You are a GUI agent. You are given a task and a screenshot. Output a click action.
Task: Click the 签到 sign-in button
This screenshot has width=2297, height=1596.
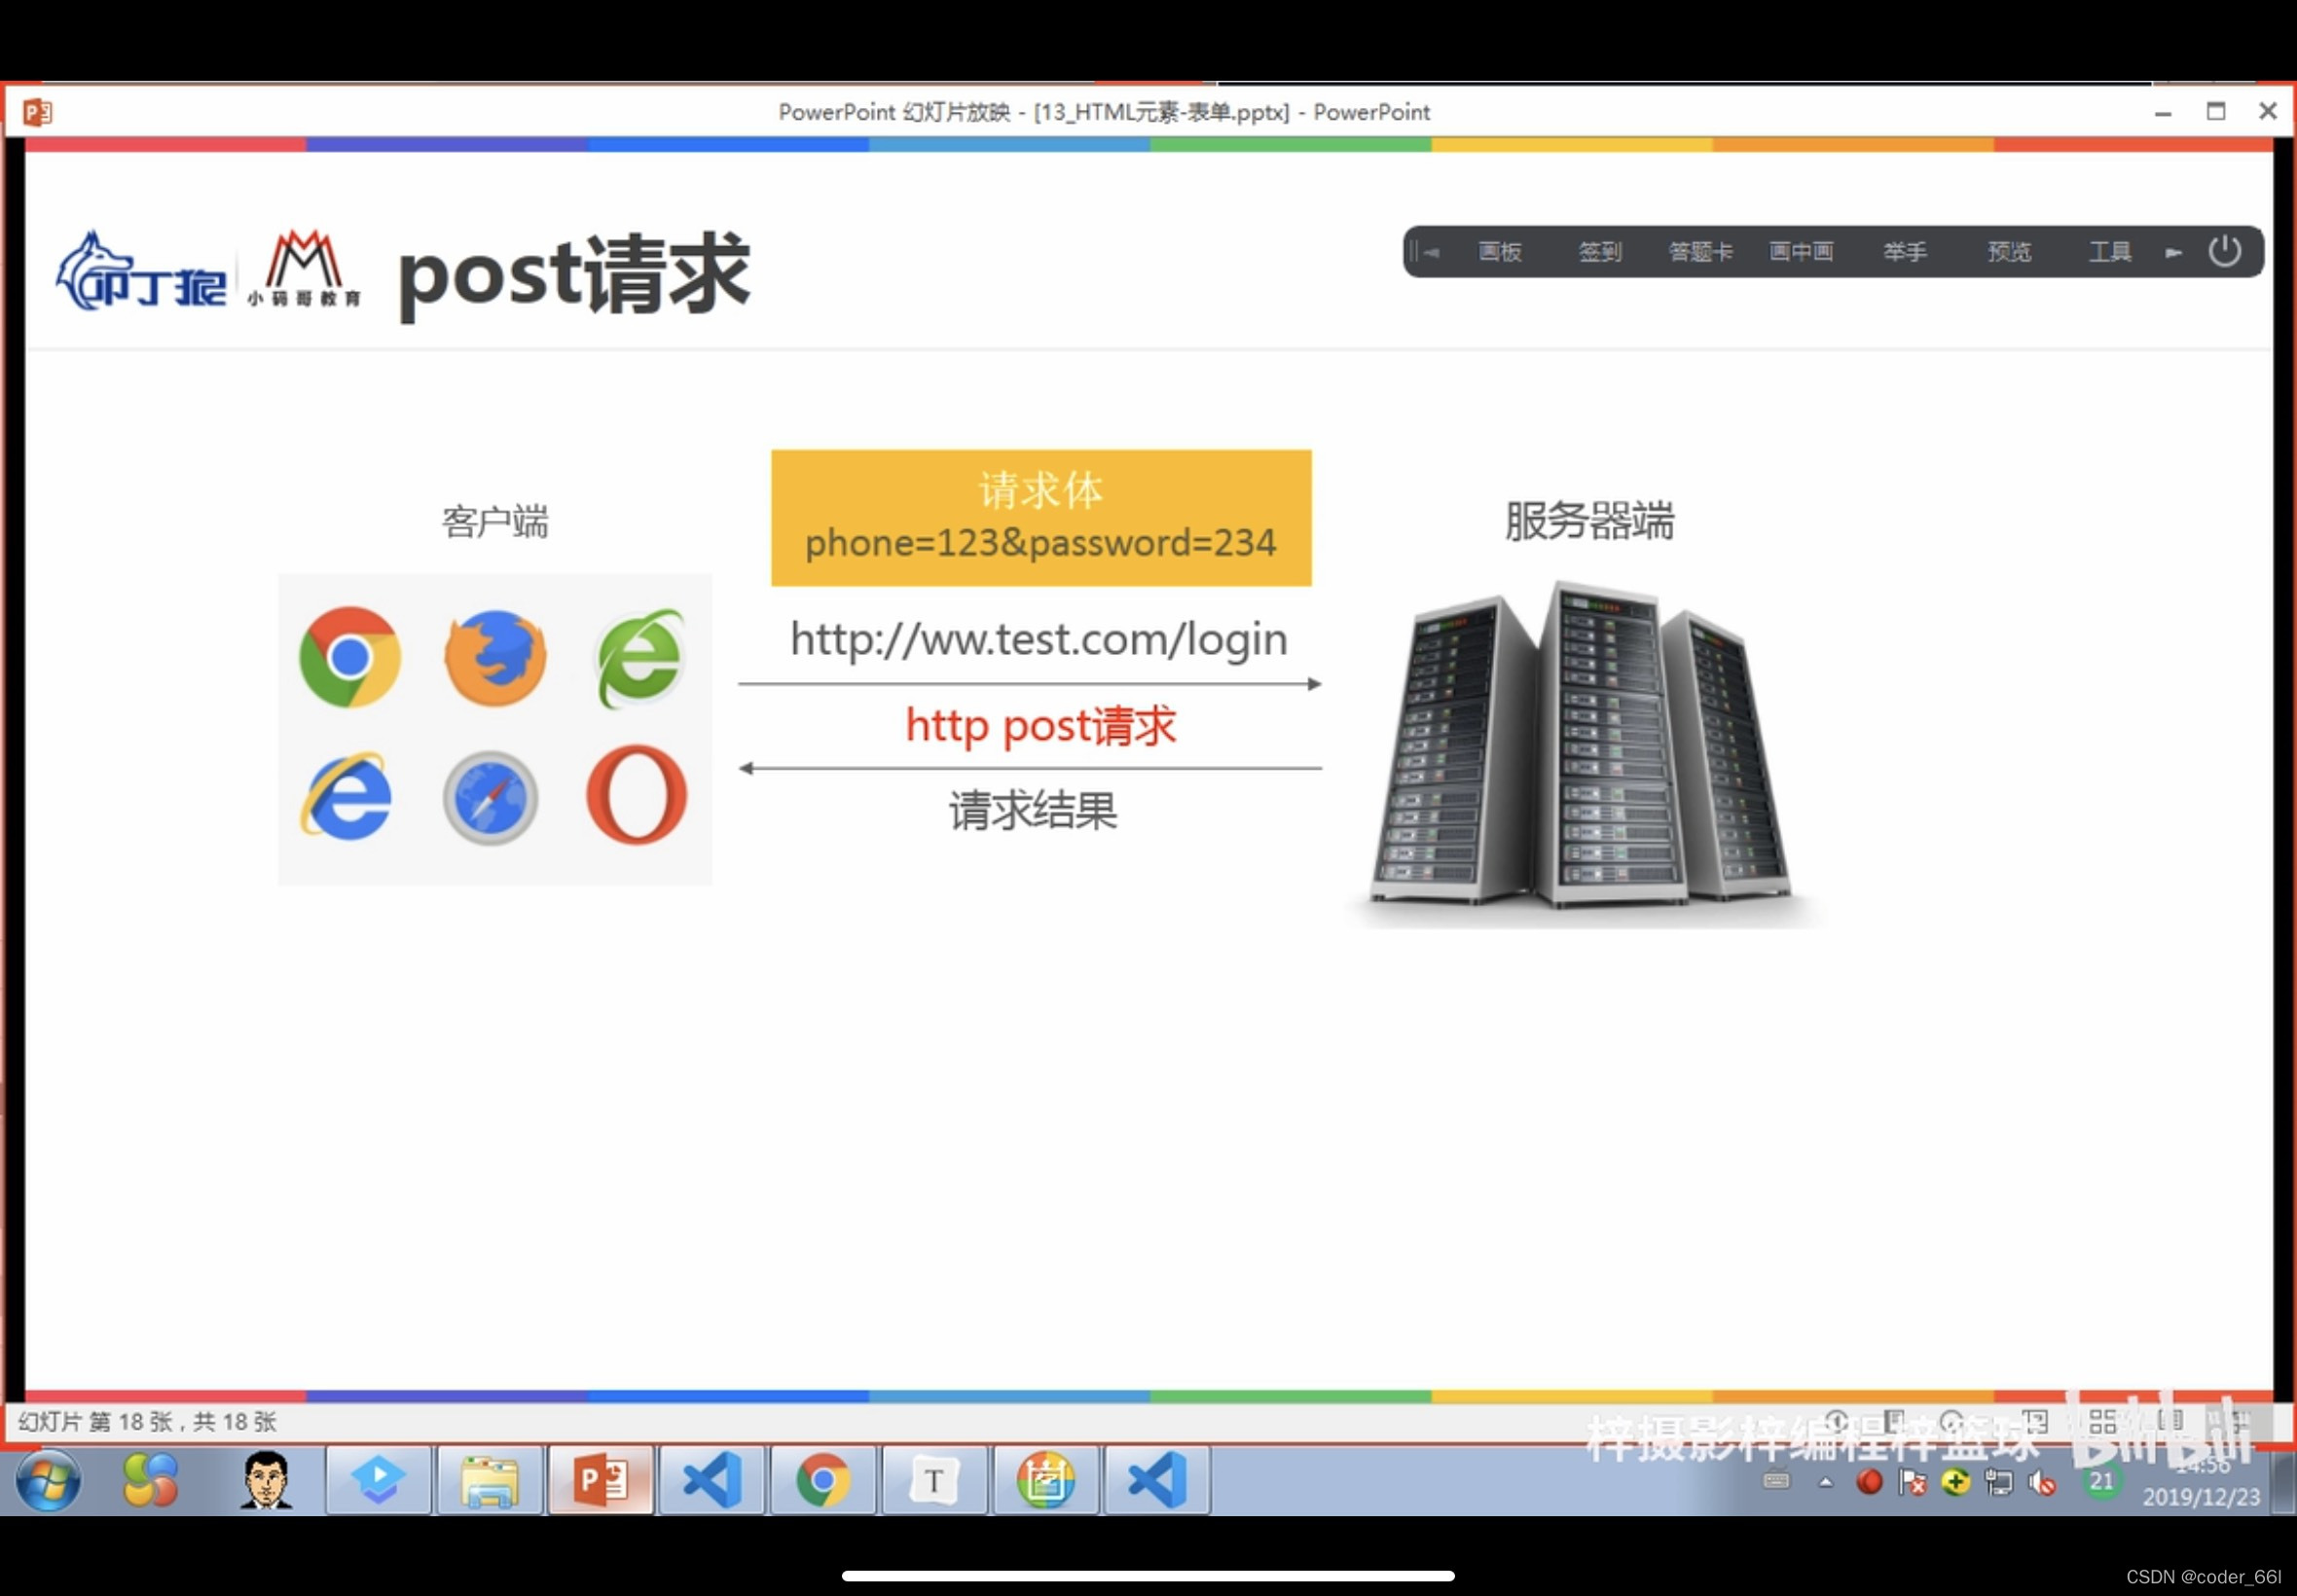(x=1599, y=252)
